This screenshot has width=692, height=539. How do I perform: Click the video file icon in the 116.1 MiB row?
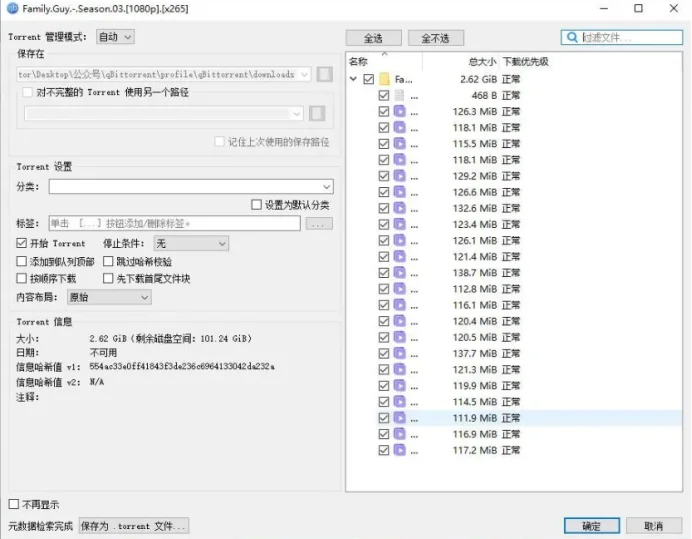tap(399, 305)
